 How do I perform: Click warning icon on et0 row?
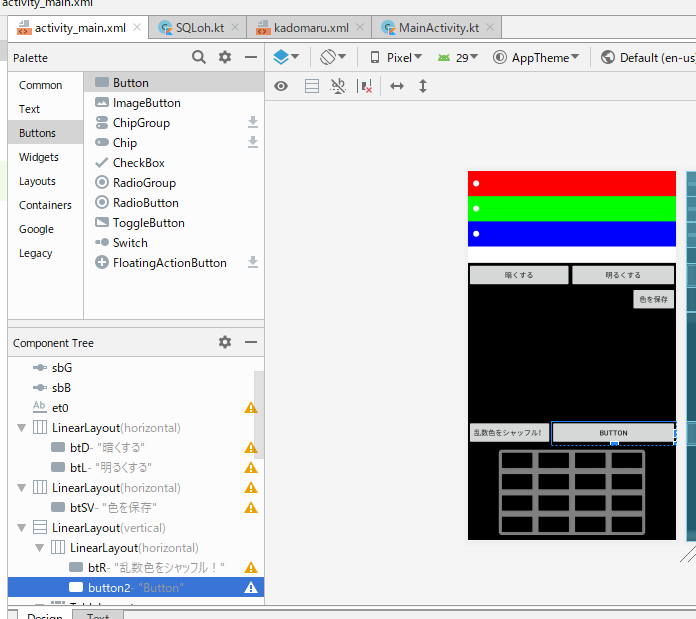(x=251, y=407)
